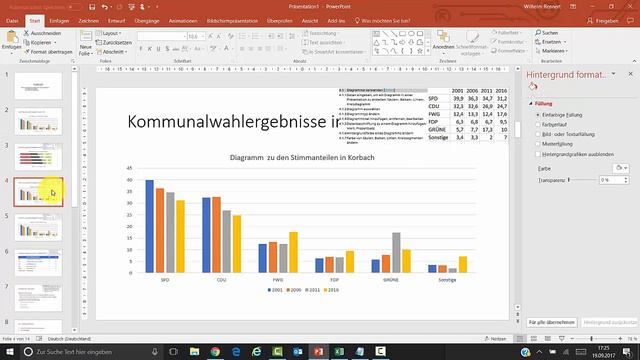The image size is (640, 360).
Task: Select slide 3 thumbnail
Action: 38,157
